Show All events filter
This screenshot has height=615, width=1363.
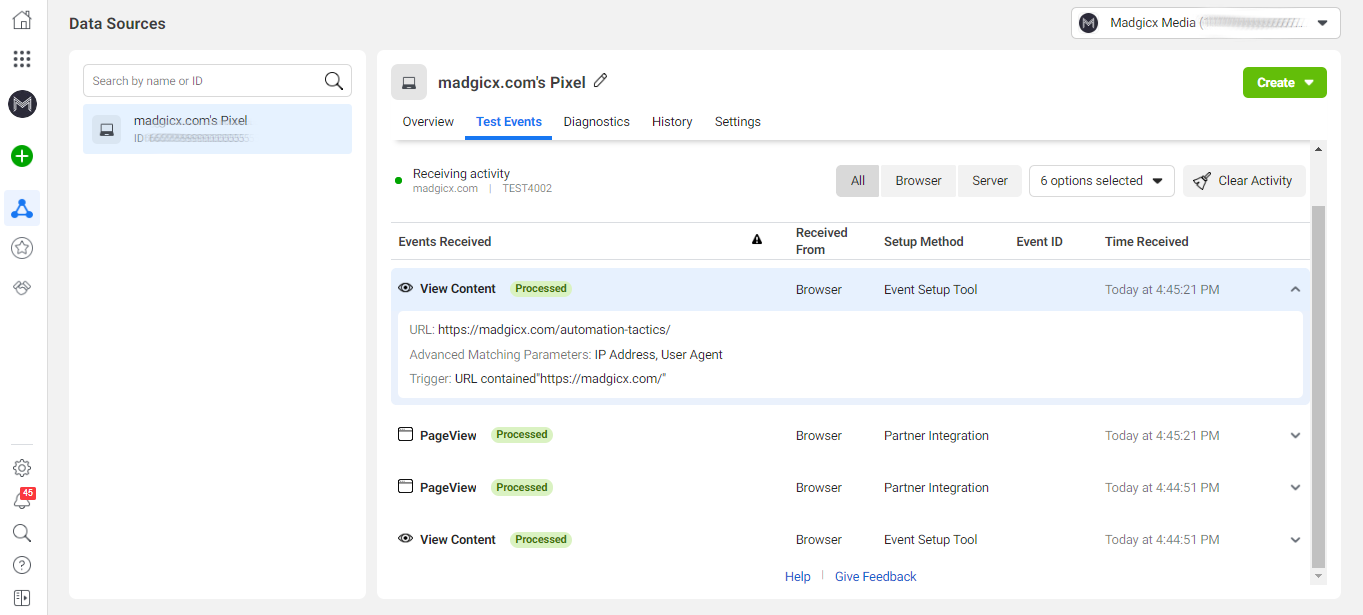click(858, 181)
